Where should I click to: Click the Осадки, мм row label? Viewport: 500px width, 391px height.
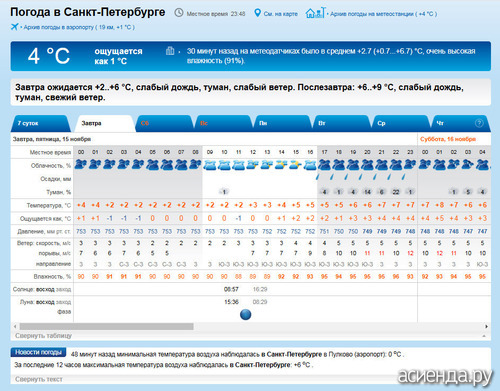pyautogui.click(x=56, y=179)
